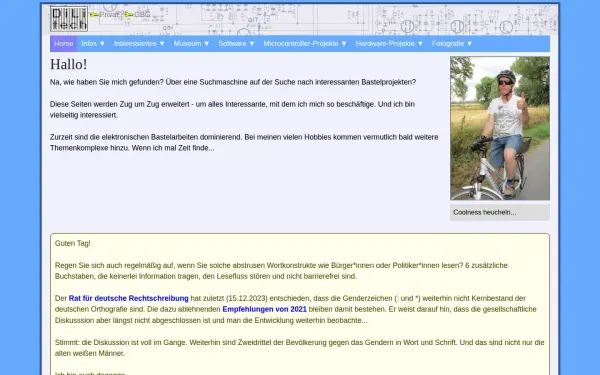Open the Privat link in header

coord(109,15)
